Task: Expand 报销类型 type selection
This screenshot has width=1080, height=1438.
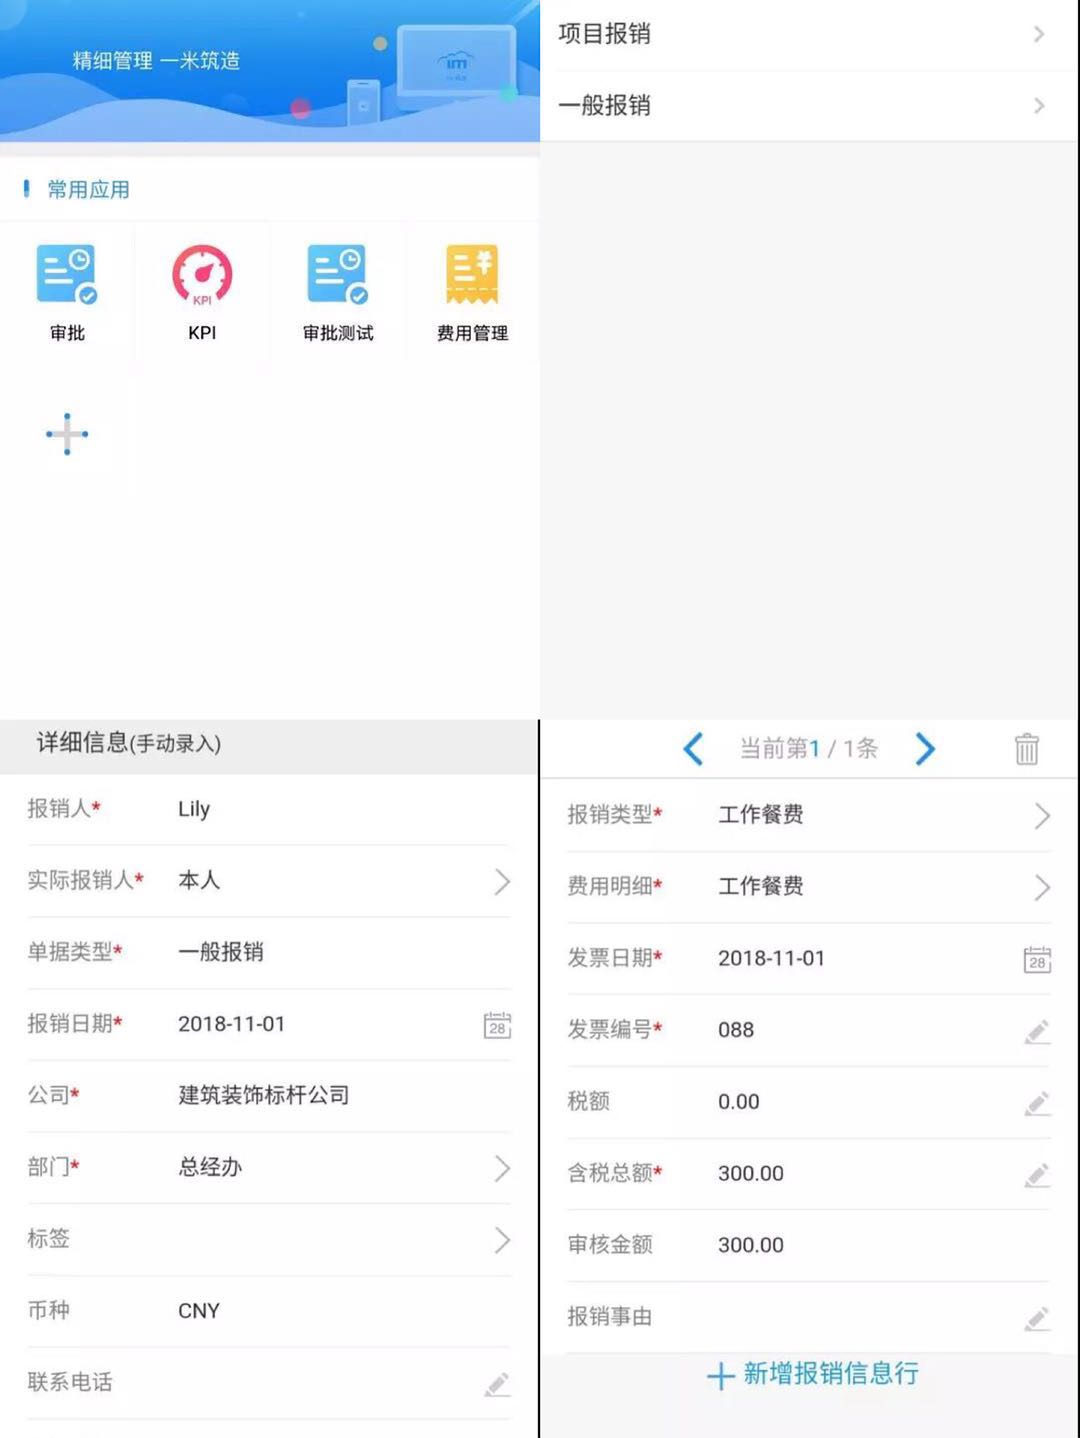Action: [x=1041, y=816]
